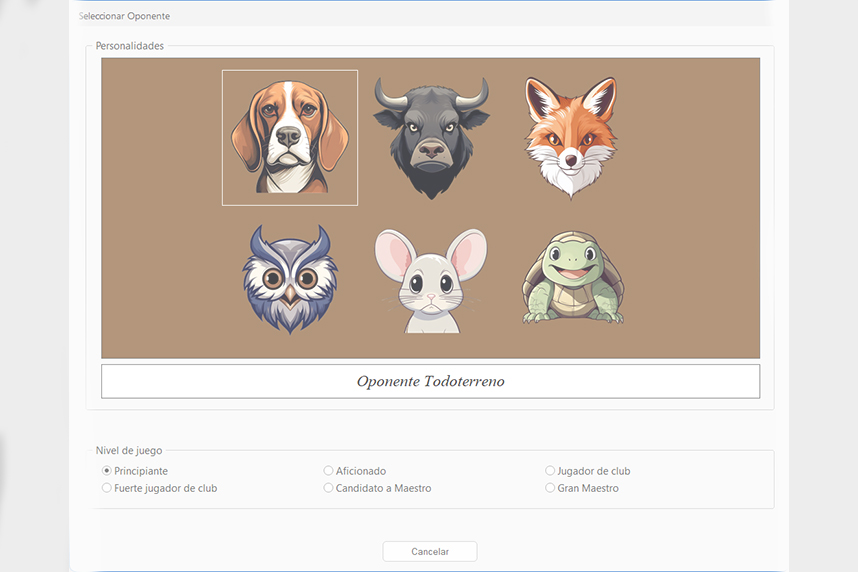Click the Oponente Todoterreno description box
This screenshot has height=572, width=858.
tap(431, 382)
